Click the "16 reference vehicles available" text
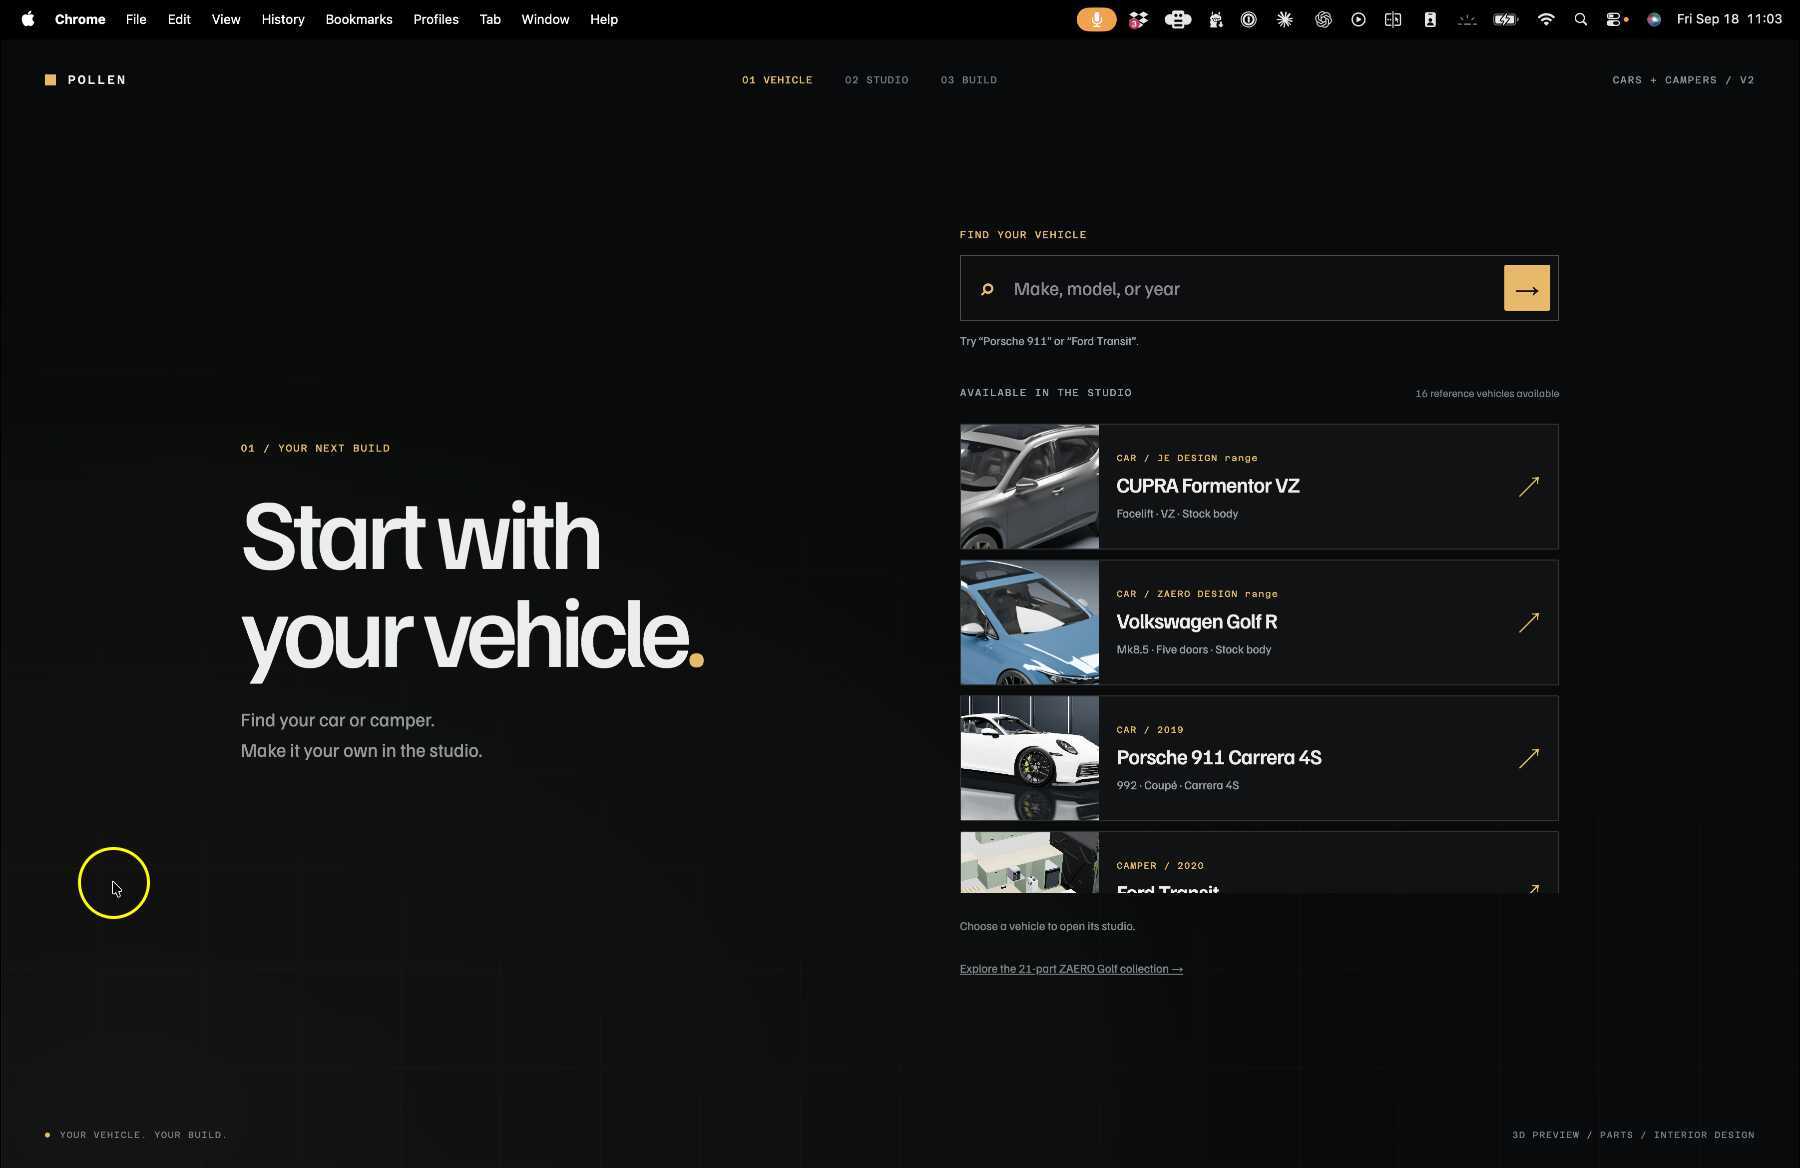 [1487, 394]
